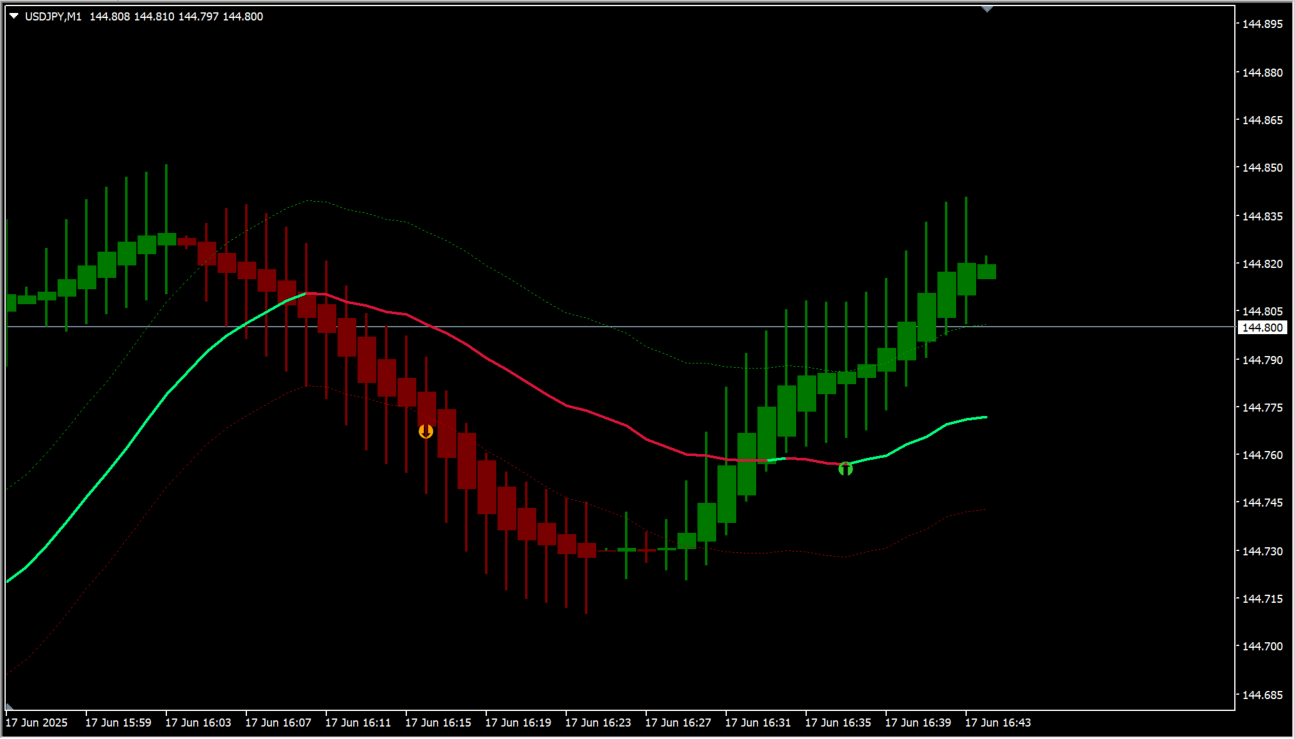The height and width of the screenshot is (739, 1295).
Task: Click the open price value 144.808
Action: 109,16
